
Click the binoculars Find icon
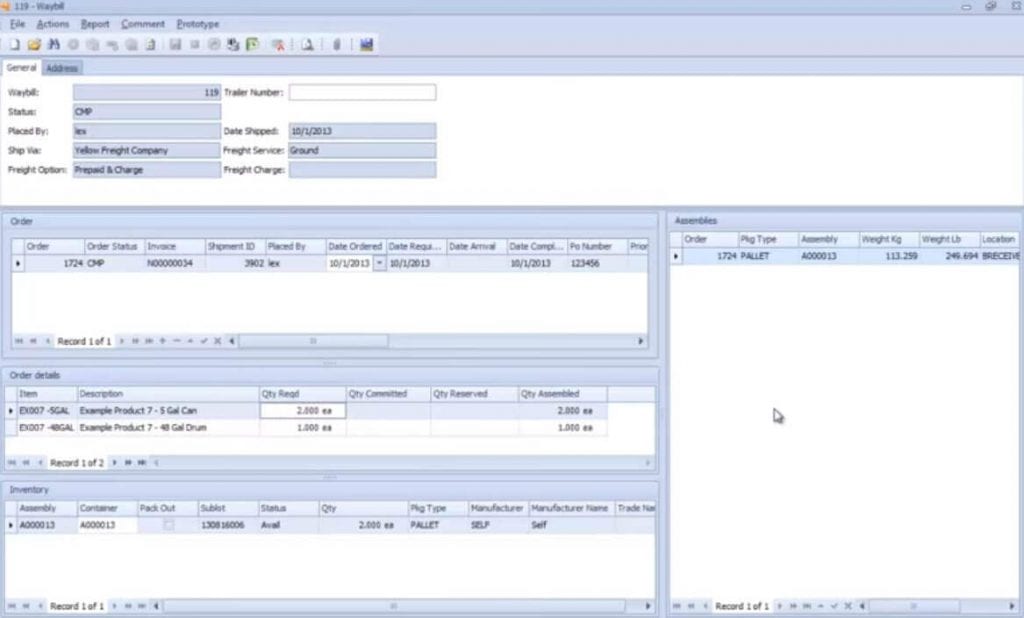click(54, 45)
